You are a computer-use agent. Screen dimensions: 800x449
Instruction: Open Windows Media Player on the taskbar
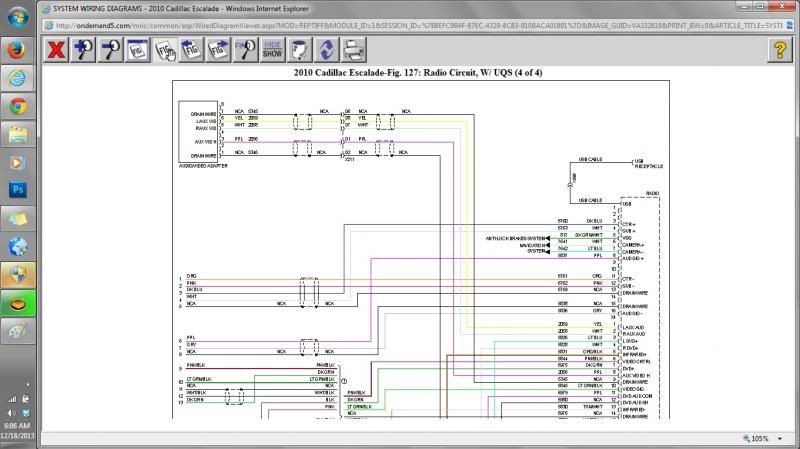point(17,163)
